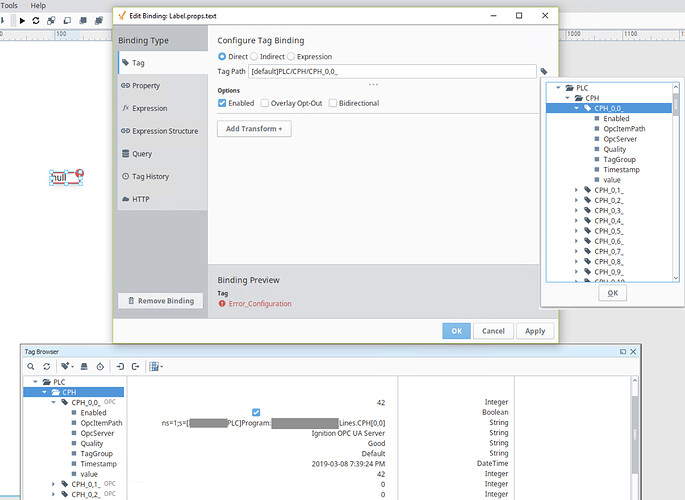Click the refresh icon in Tag Browser
Image resolution: width=685 pixels, height=500 pixels.
(47, 367)
